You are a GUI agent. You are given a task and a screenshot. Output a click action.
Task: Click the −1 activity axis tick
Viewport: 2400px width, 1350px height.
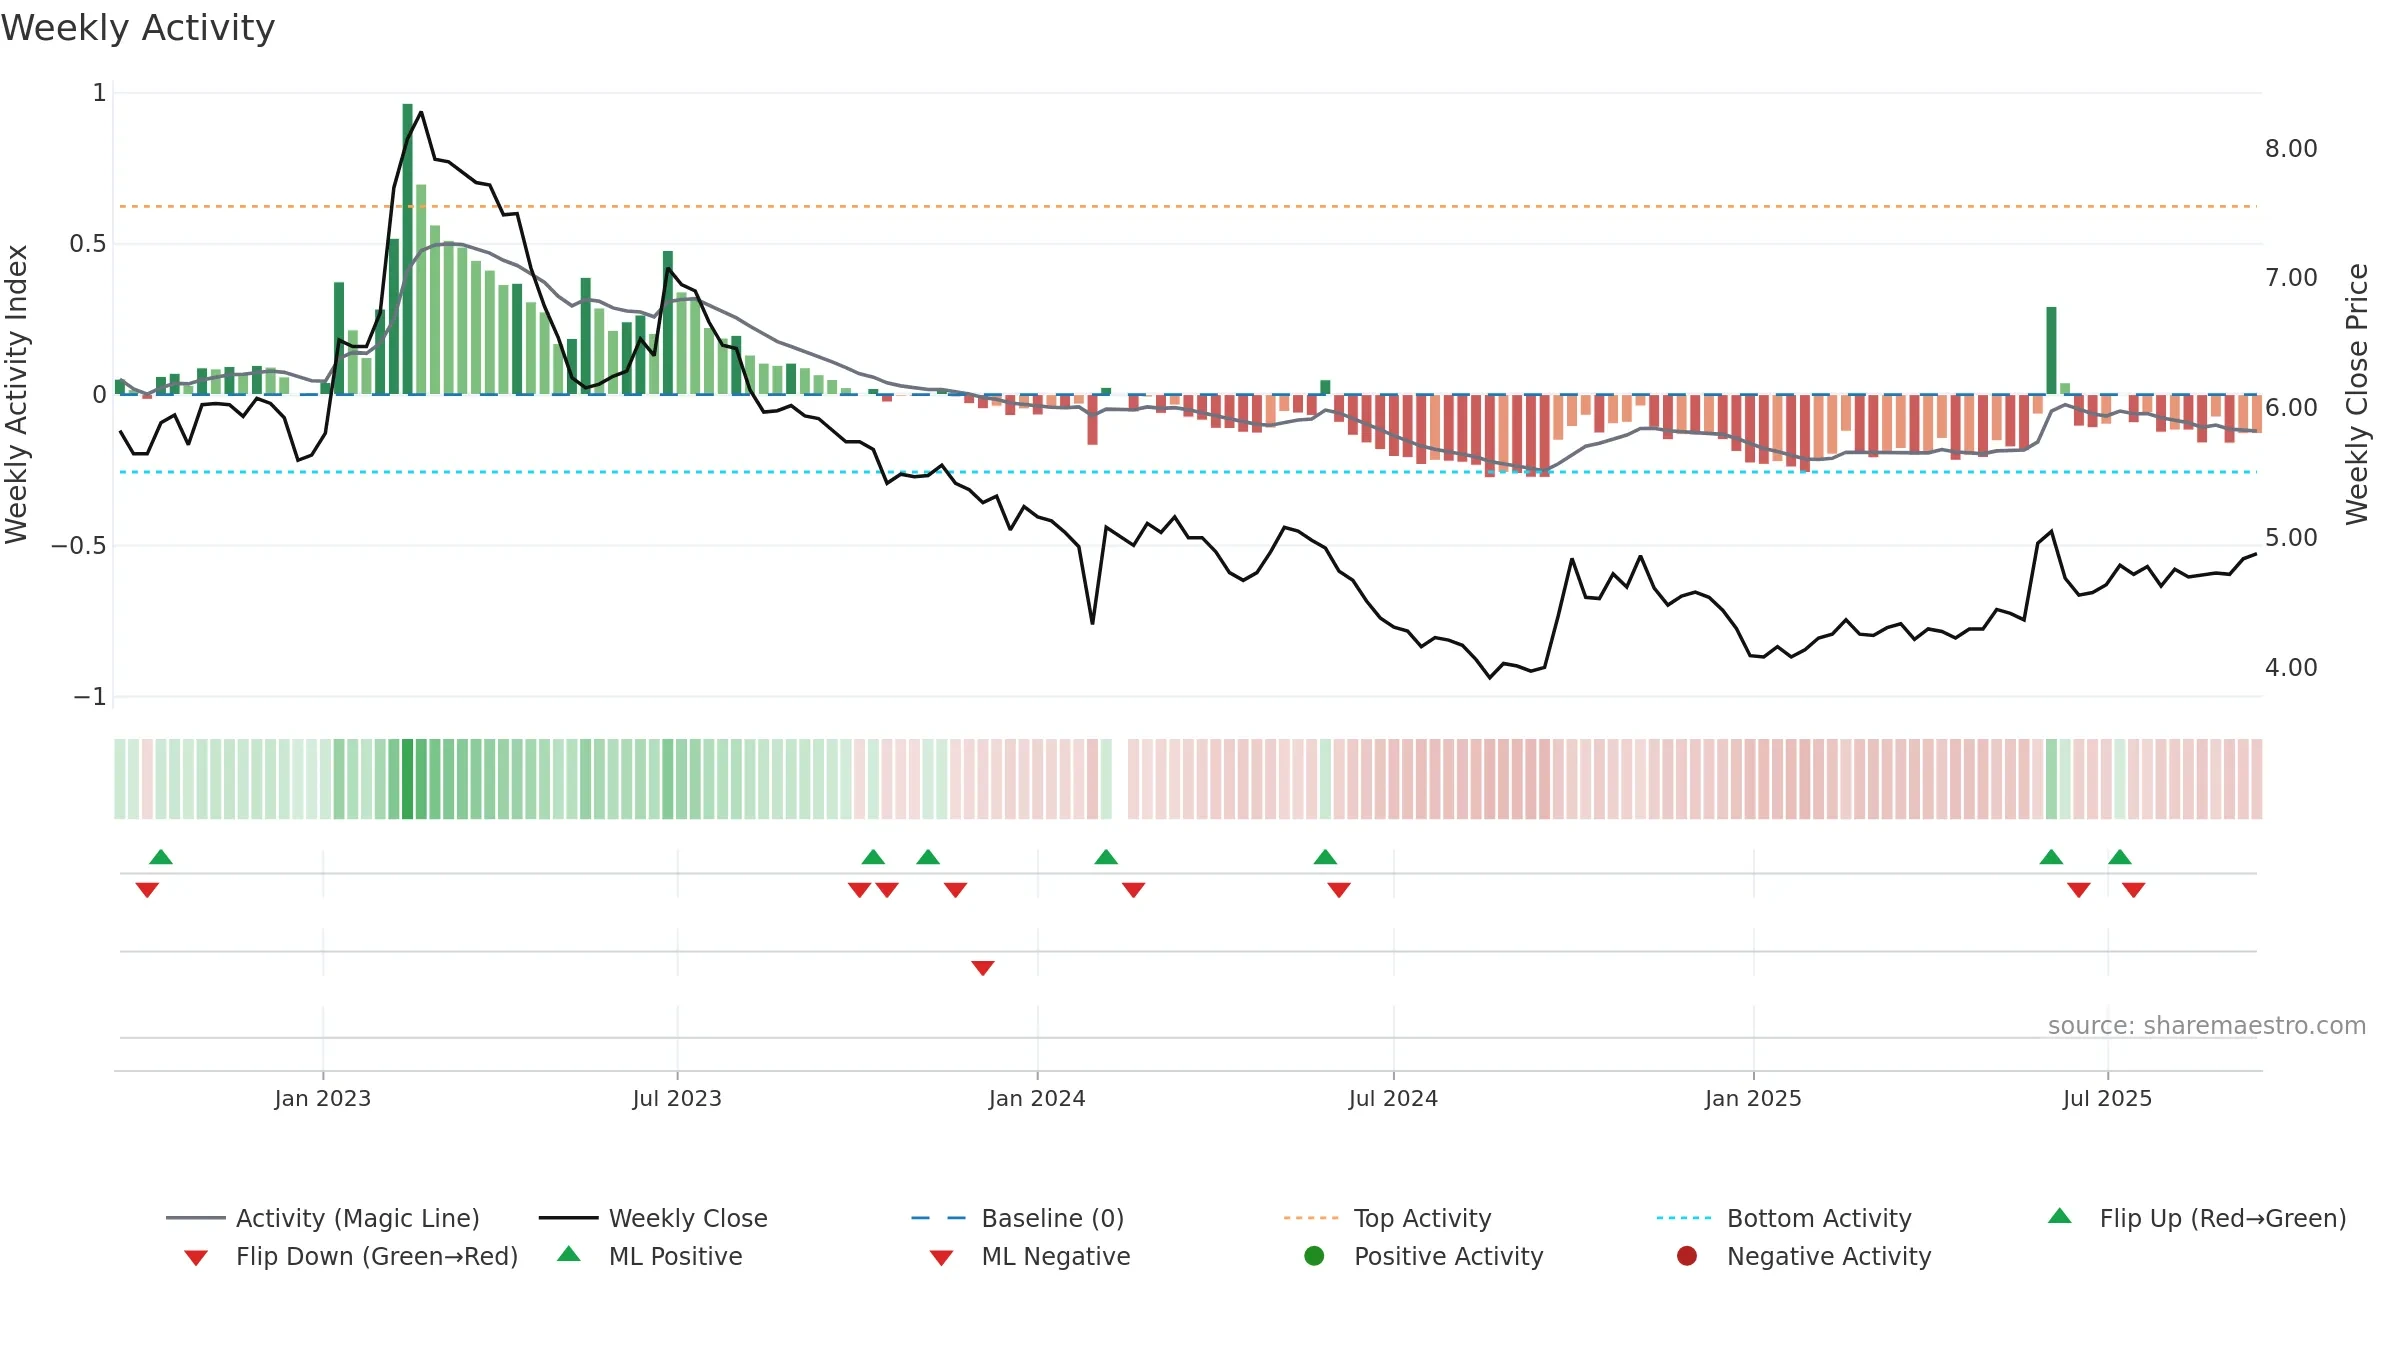point(89,696)
